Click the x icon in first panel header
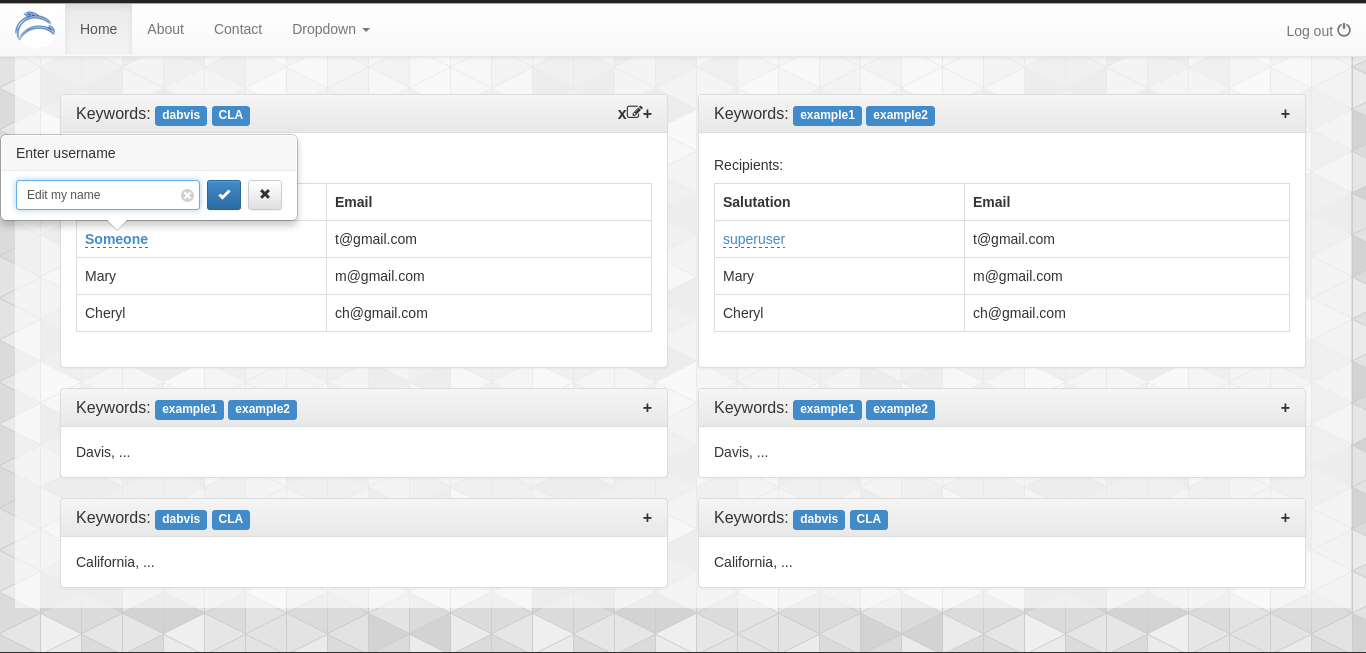Screen dimensions: 1366x653 tap(621, 114)
